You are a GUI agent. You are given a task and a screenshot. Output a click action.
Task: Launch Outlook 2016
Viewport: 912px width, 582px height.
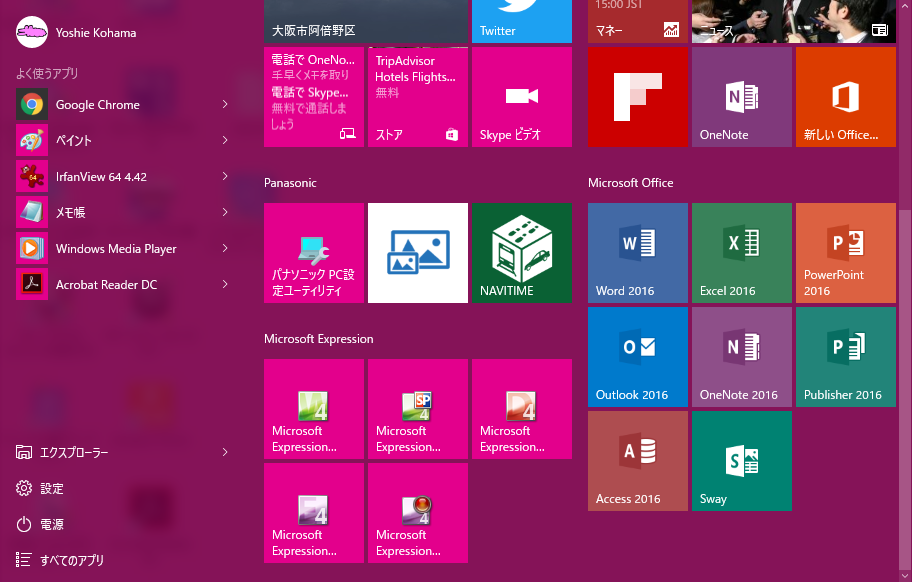637,357
